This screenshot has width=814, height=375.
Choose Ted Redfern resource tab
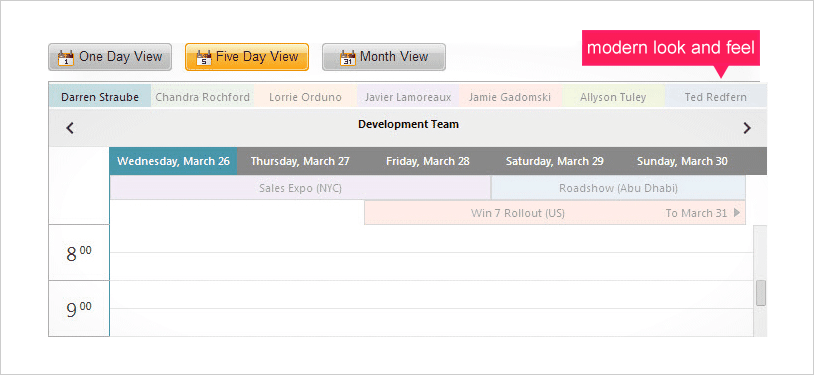coord(716,97)
